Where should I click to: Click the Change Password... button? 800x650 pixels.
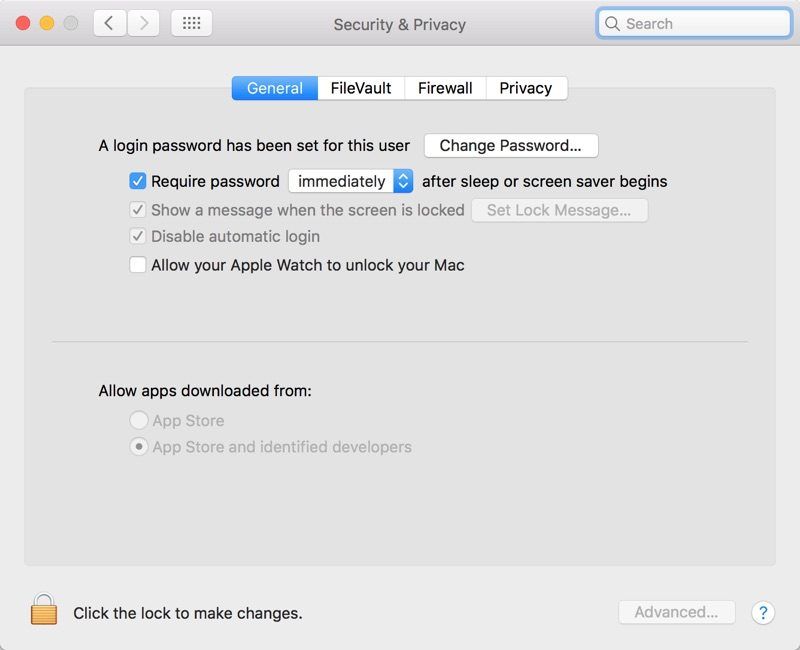[510, 145]
